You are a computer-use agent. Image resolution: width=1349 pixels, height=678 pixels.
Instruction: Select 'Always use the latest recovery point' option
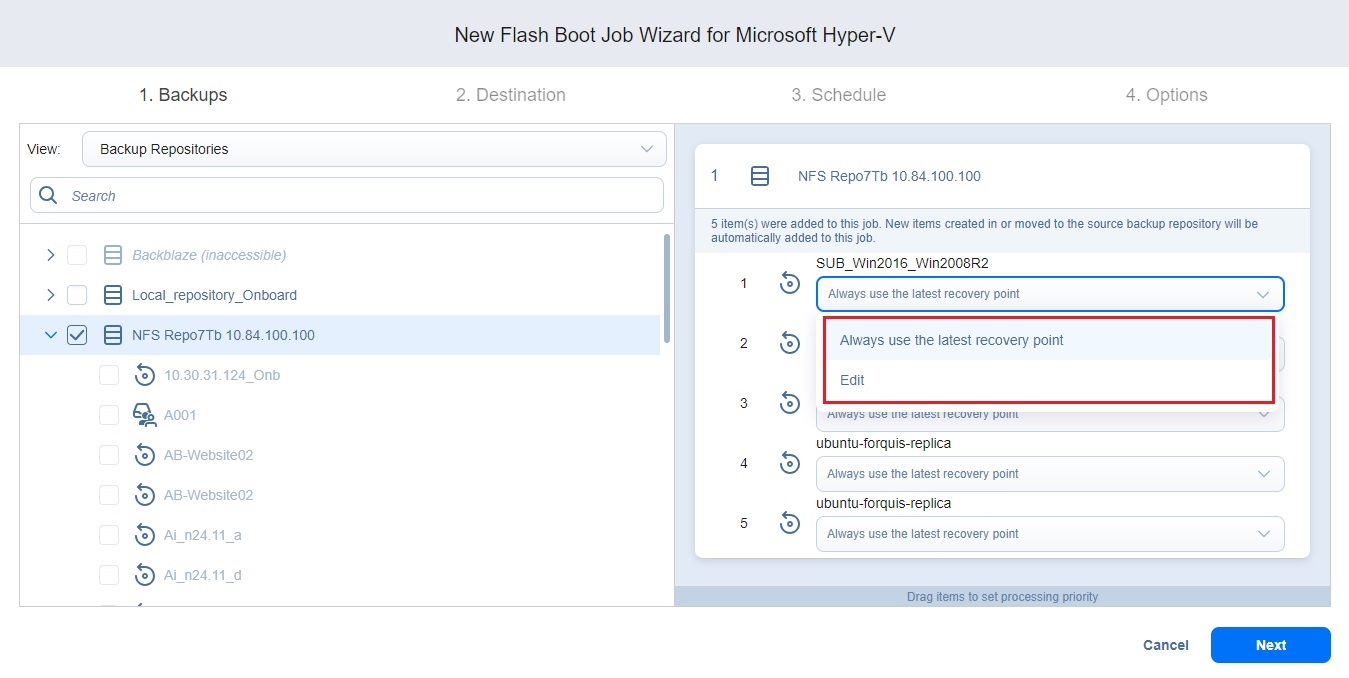(951, 340)
